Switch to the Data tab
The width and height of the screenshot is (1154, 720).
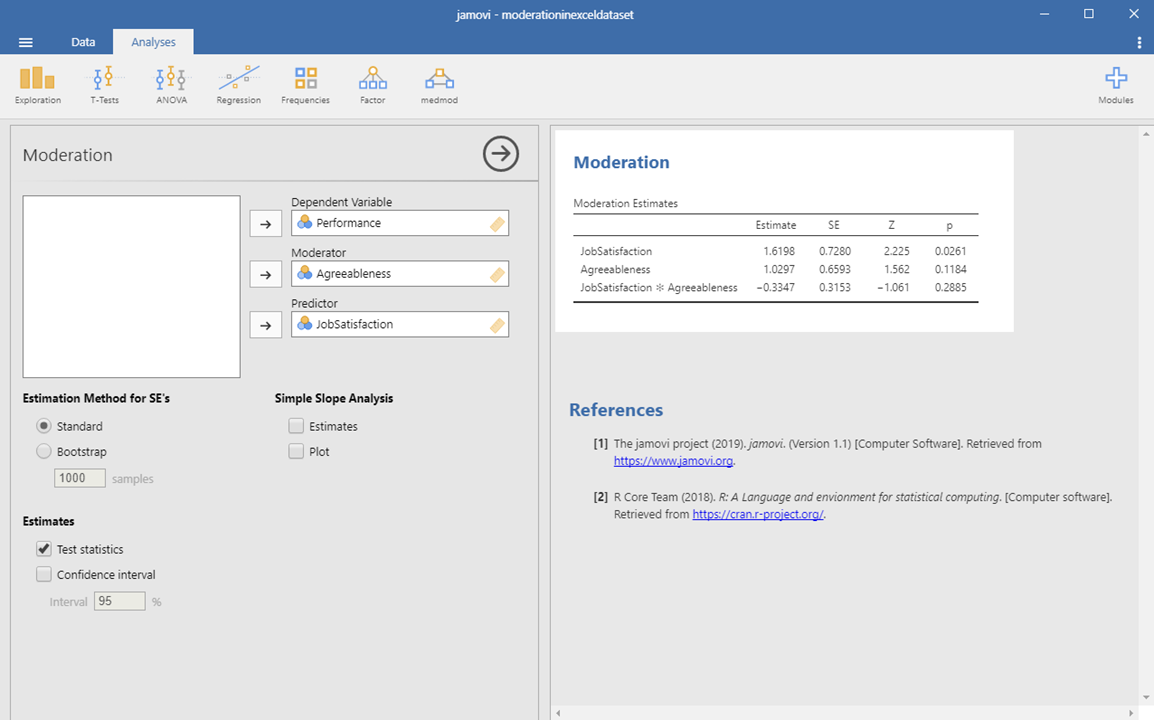coord(83,42)
